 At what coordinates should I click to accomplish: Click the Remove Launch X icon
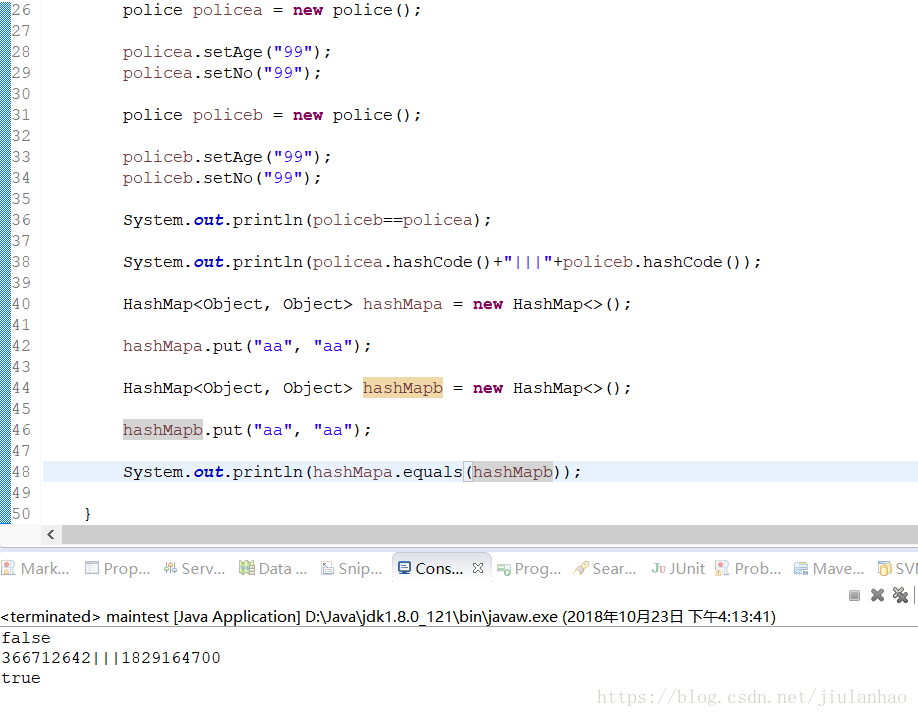point(877,595)
